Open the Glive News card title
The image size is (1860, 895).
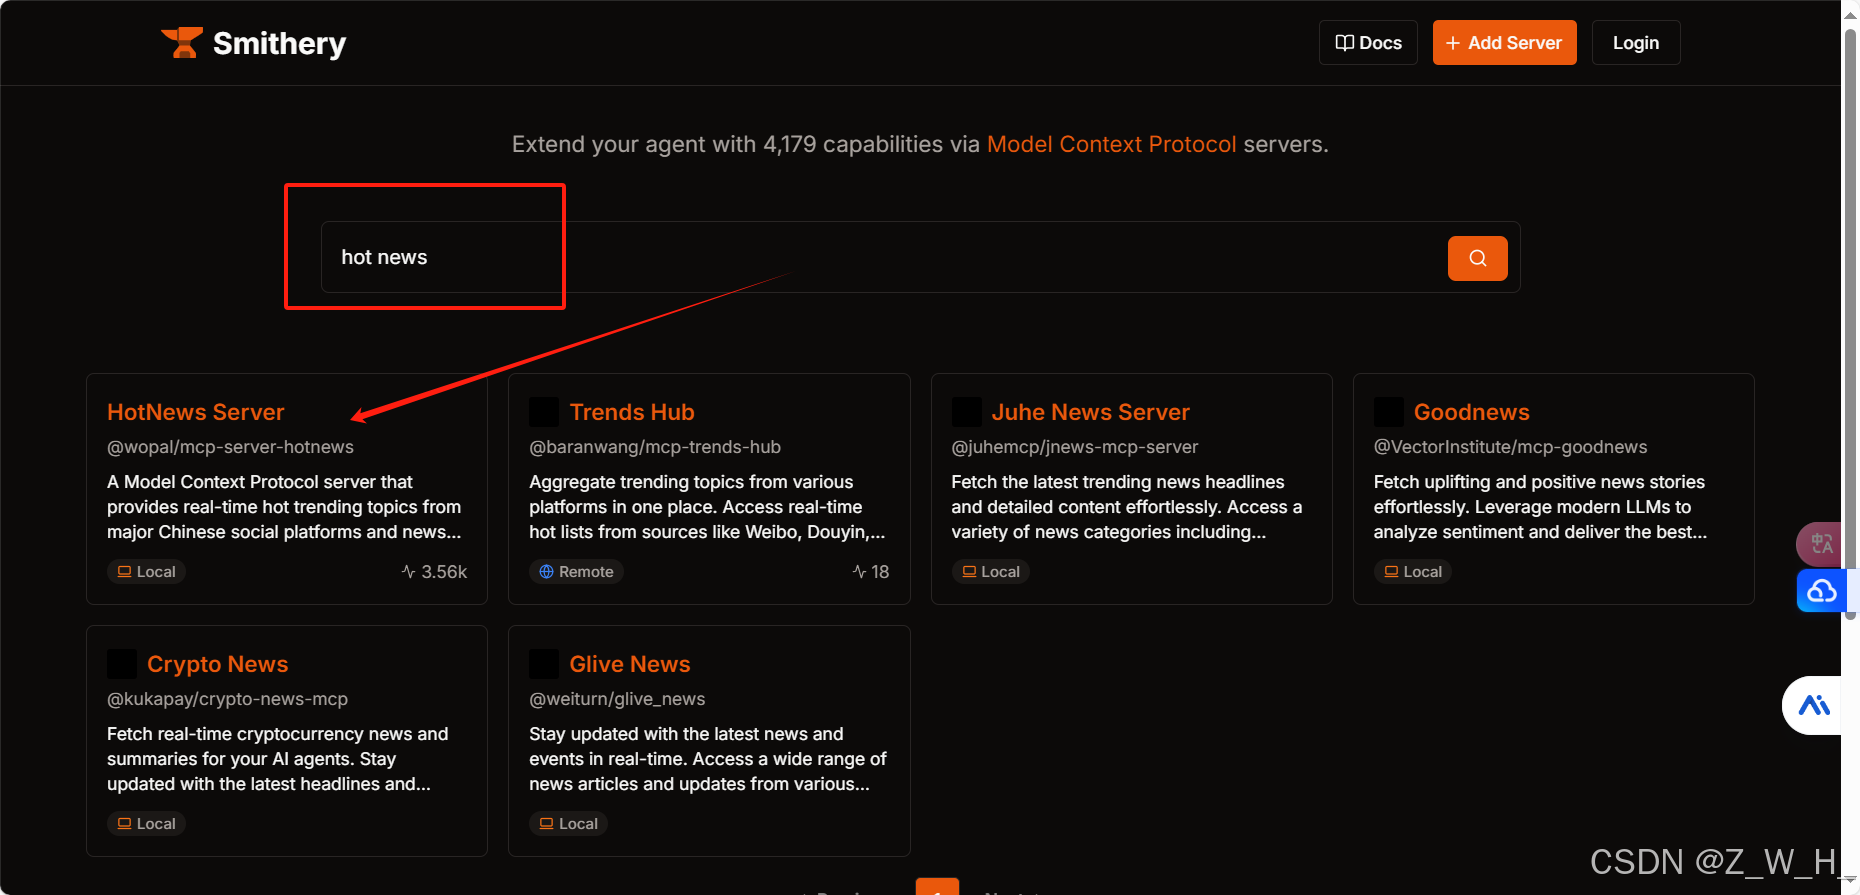point(630,664)
